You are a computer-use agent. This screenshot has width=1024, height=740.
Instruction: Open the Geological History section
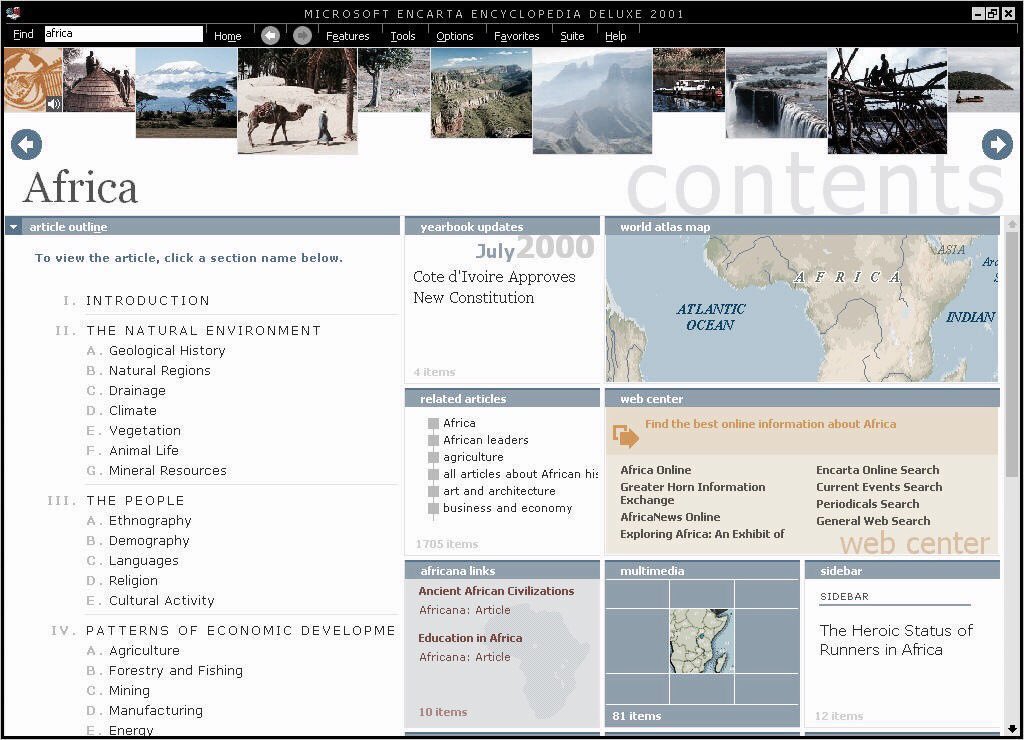[167, 351]
